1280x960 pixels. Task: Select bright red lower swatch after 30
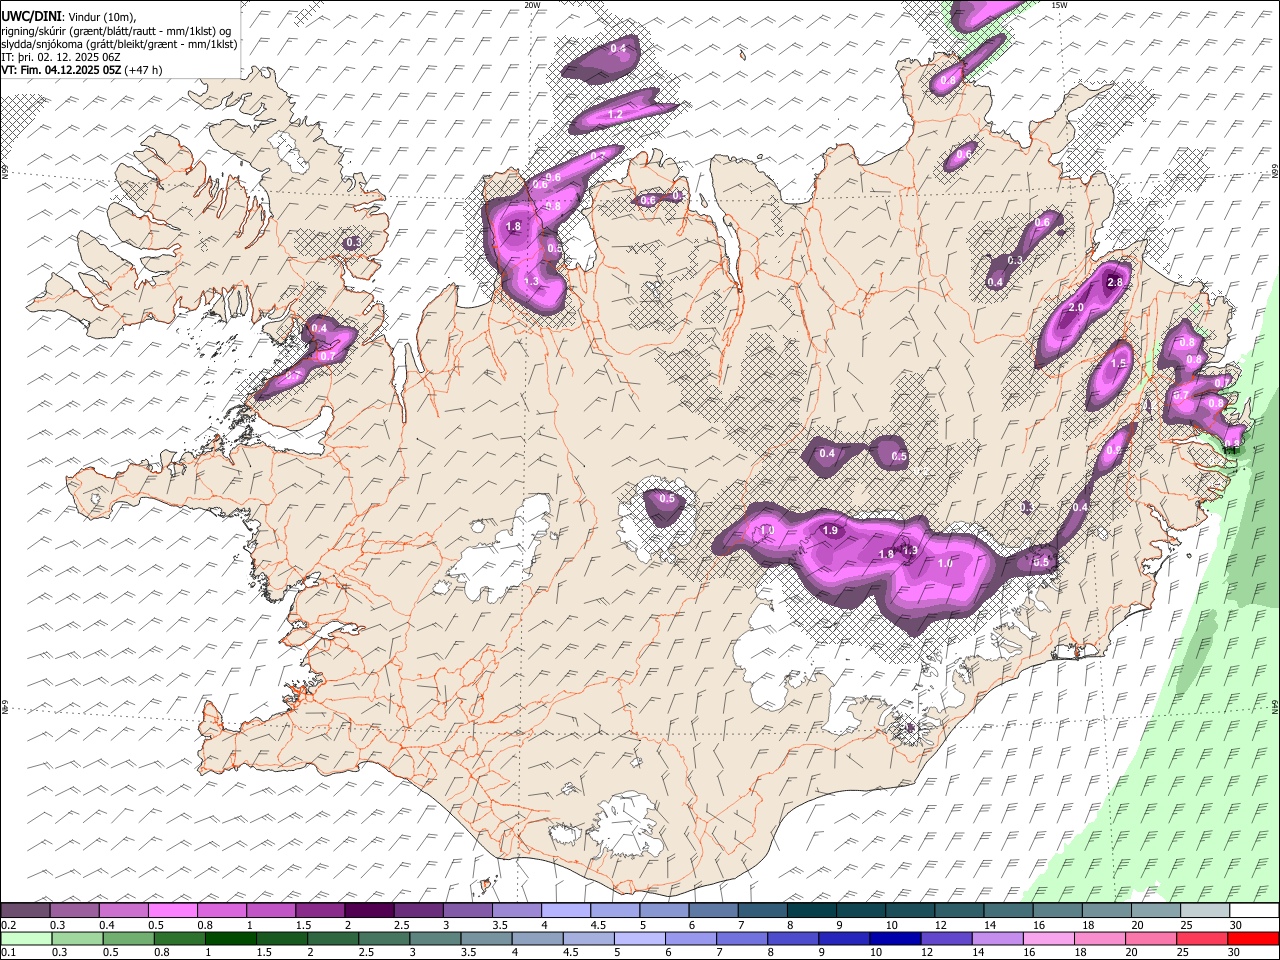click(1254, 939)
